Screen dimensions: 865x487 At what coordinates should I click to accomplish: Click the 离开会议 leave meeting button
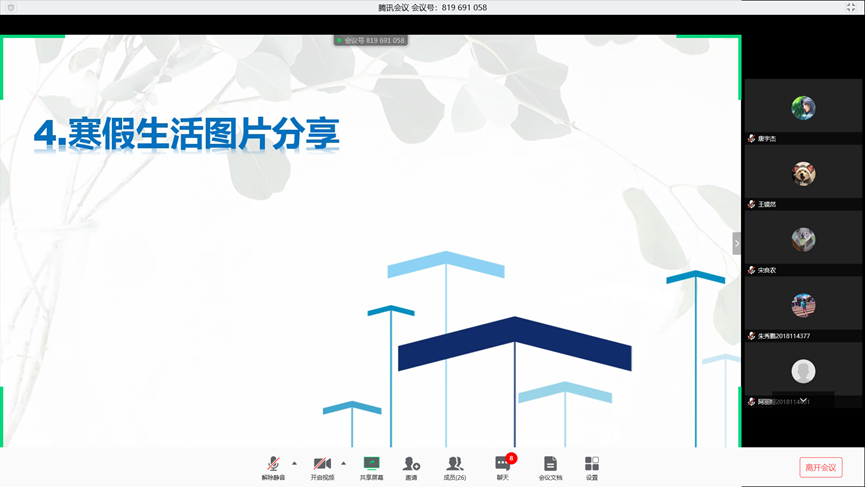[x=821, y=467]
